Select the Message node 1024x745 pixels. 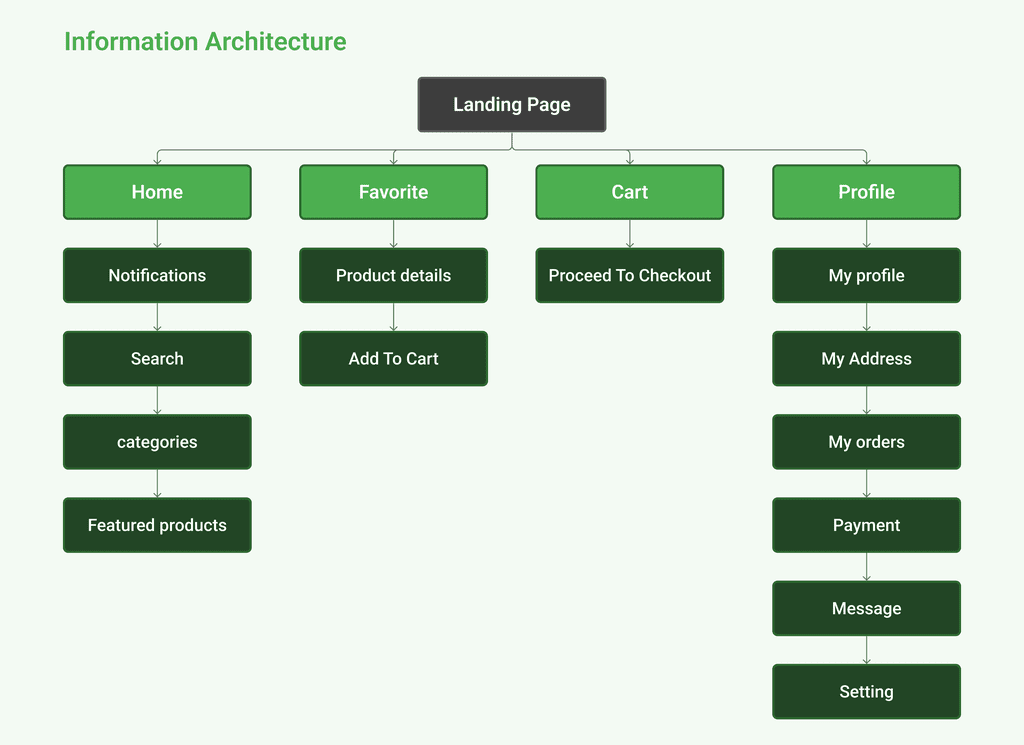coord(867,609)
